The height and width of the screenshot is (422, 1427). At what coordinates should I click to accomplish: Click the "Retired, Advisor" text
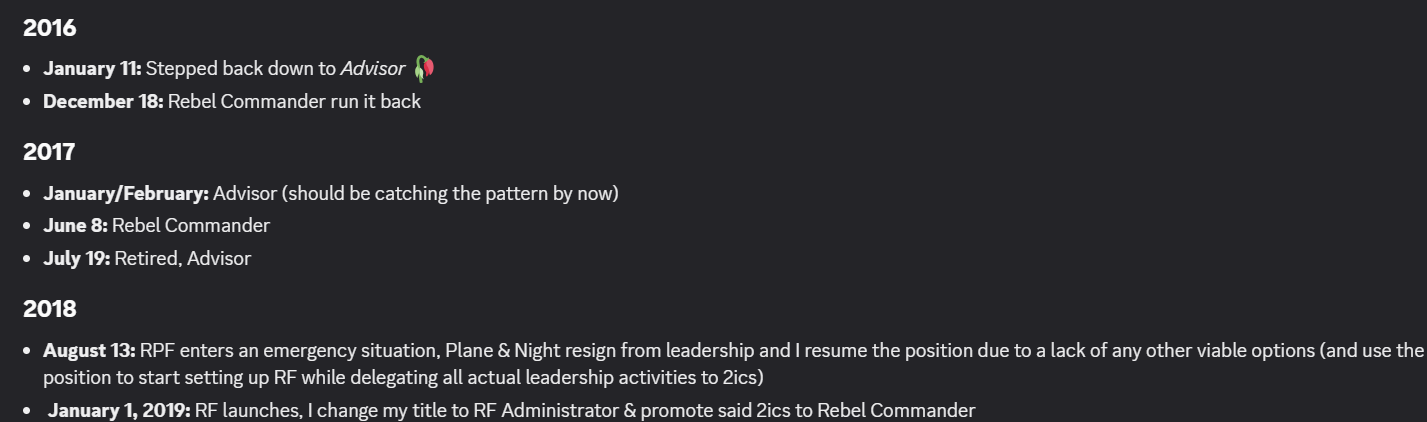[x=183, y=259]
